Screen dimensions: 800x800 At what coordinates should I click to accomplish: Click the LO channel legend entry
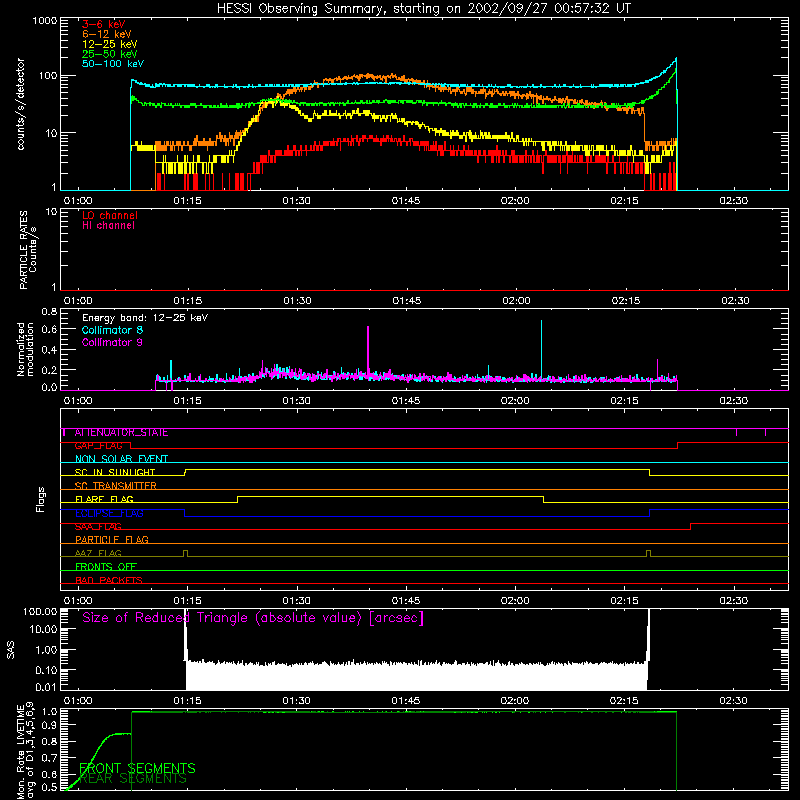pos(110,215)
